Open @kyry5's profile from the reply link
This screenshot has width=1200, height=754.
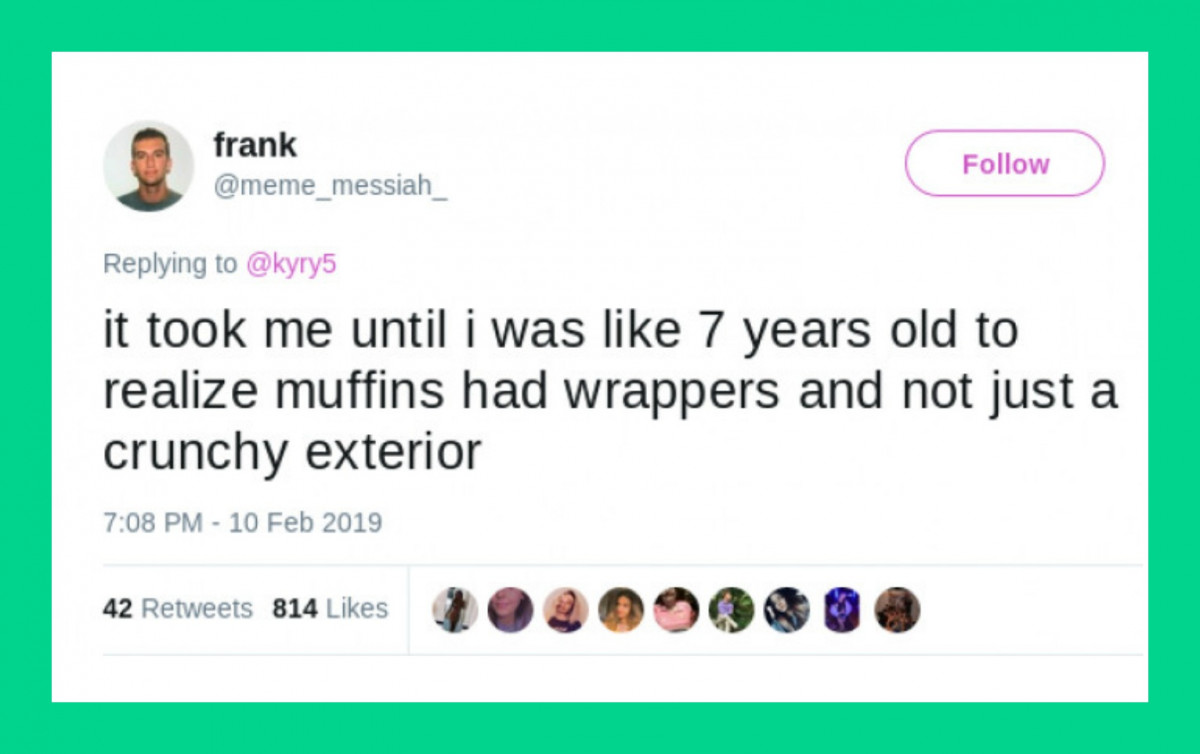[x=296, y=263]
